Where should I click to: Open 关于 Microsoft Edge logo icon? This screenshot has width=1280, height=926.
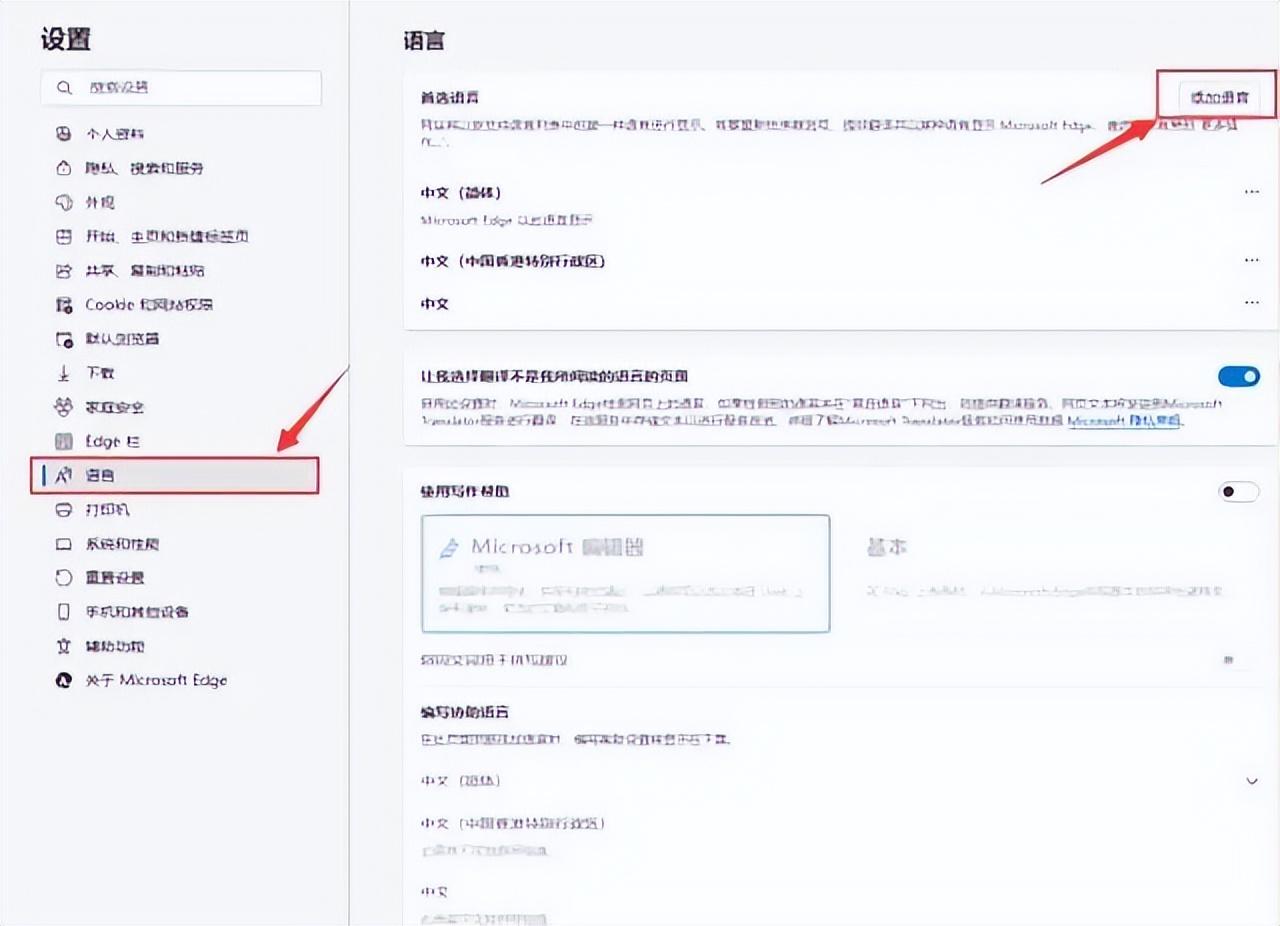[64, 680]
